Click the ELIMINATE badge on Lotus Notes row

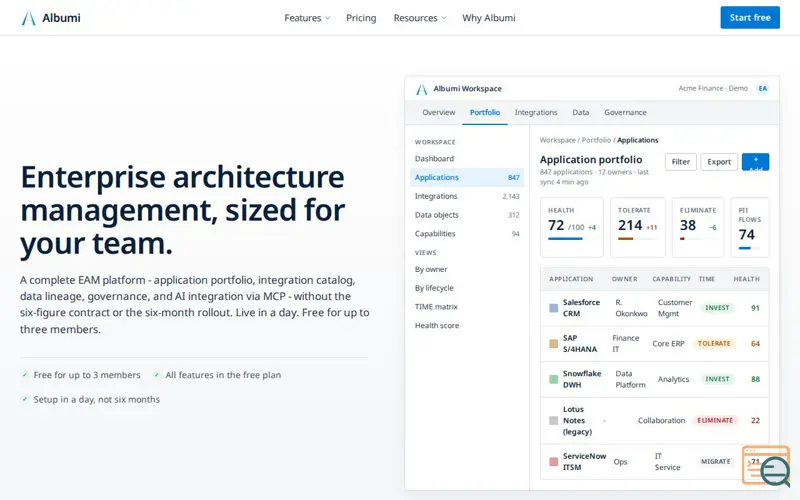click(x=715, y=421)
